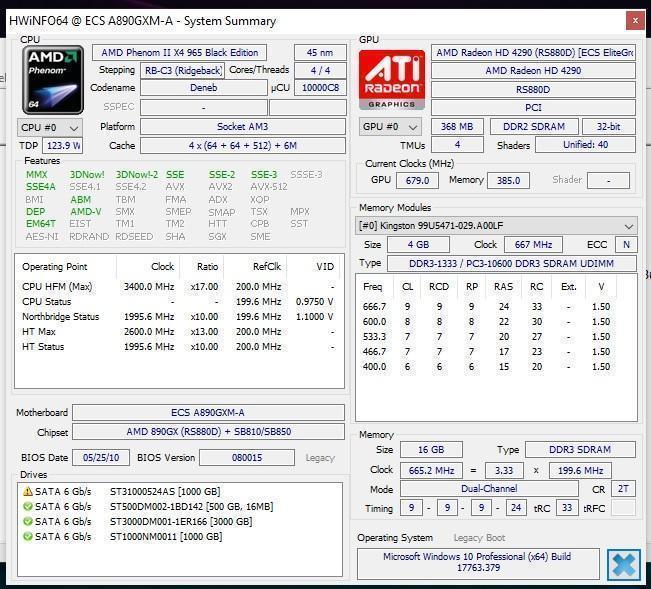Image resolution: width=651 pixels, height=589 pixels.
Task: Click the cache 4 x (64 + 64 + 512) + 6M field
Action: click(243, 146)
